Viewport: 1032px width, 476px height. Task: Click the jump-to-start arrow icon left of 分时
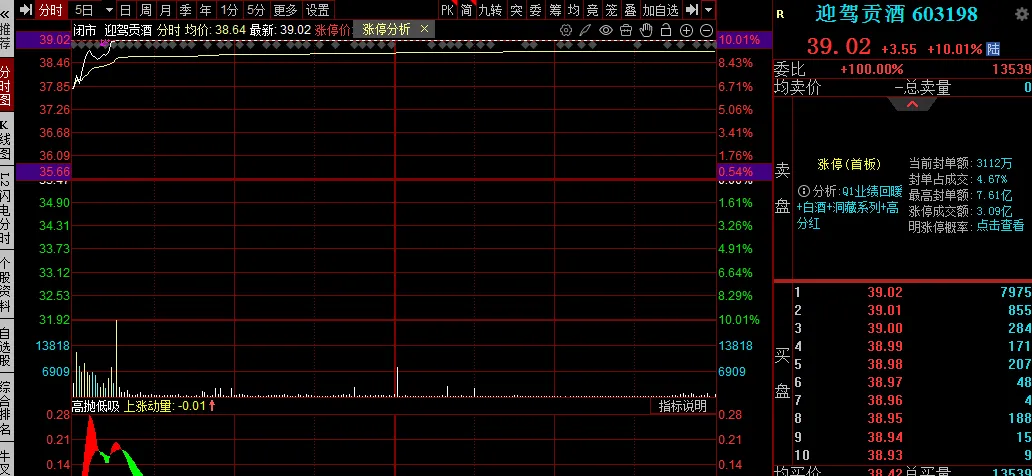point(26,10)
